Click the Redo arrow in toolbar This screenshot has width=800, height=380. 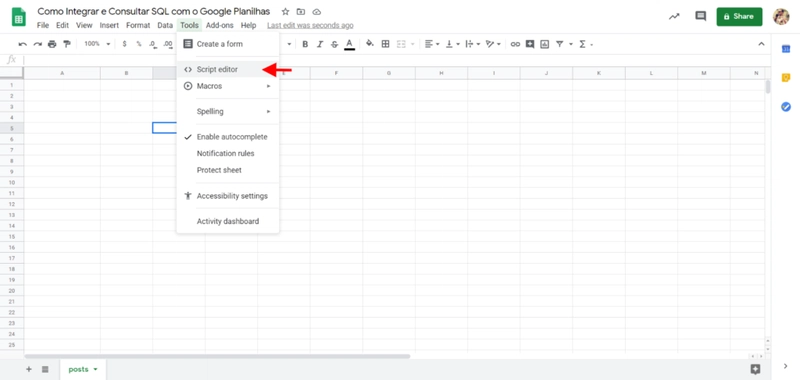click(37, 44)
